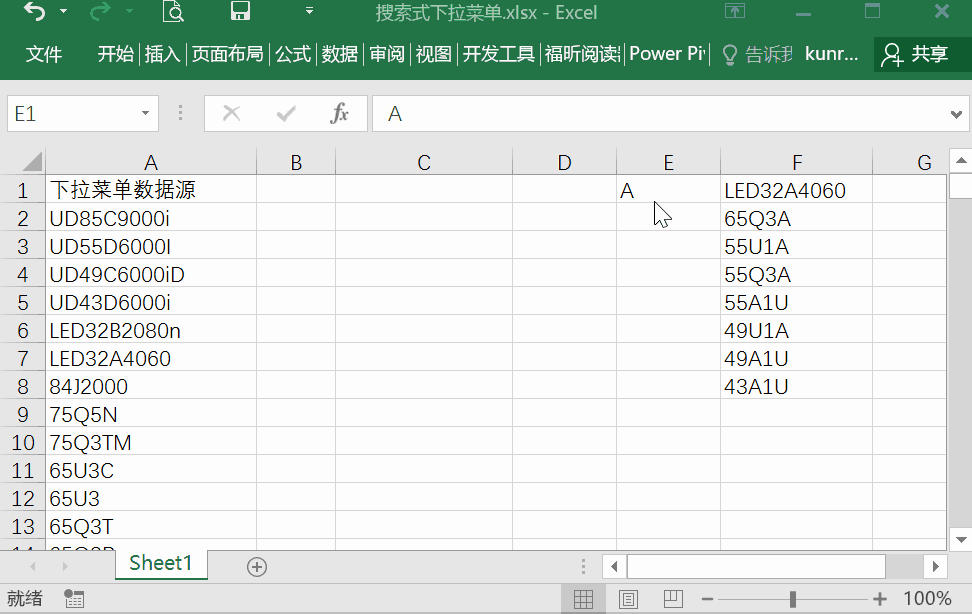Screen dimensions: 972x614
Task: Add a new sheet with plus icon
Action: click(257, 566)
